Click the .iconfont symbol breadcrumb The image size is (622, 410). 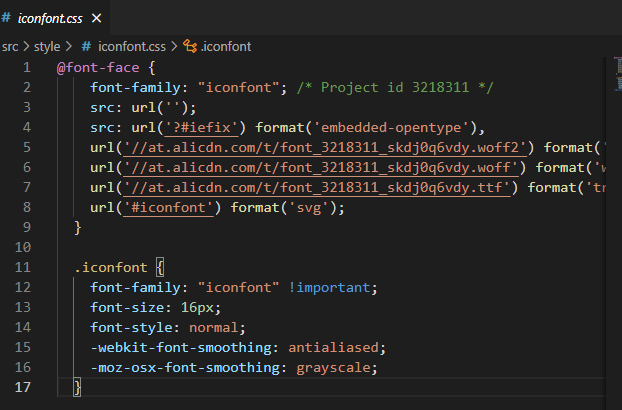click(x=226, y=46)
